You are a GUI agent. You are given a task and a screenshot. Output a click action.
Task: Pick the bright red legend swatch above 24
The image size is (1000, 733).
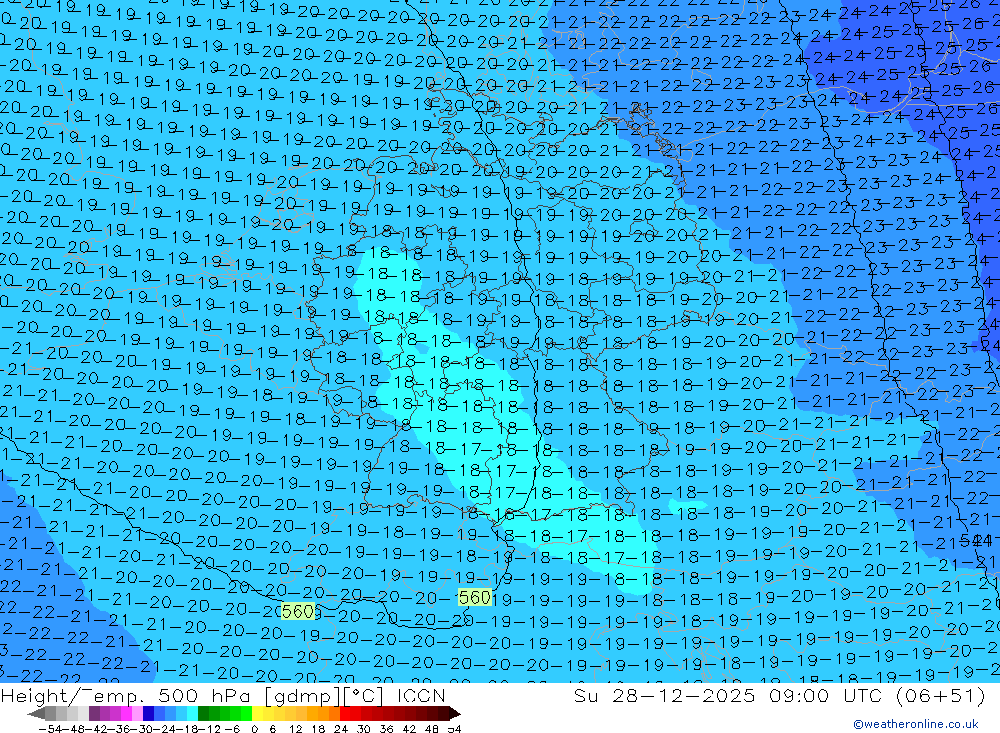click(x=345, y=713)
